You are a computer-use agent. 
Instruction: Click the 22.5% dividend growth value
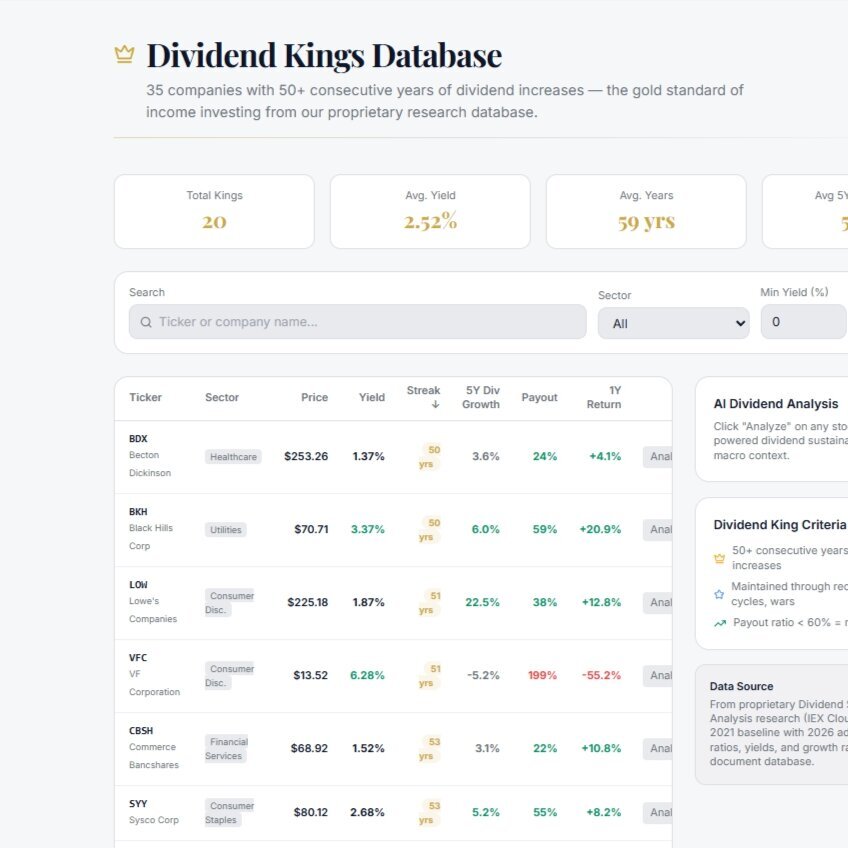point(482,602)
